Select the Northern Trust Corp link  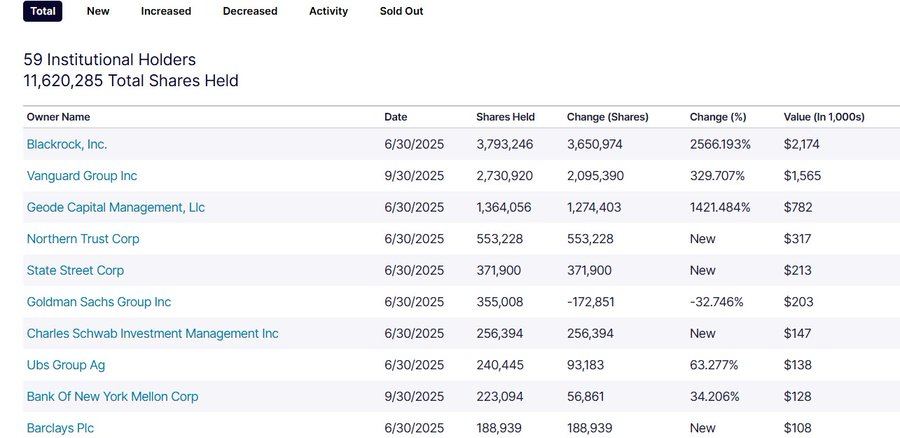(x=83, y=239)
